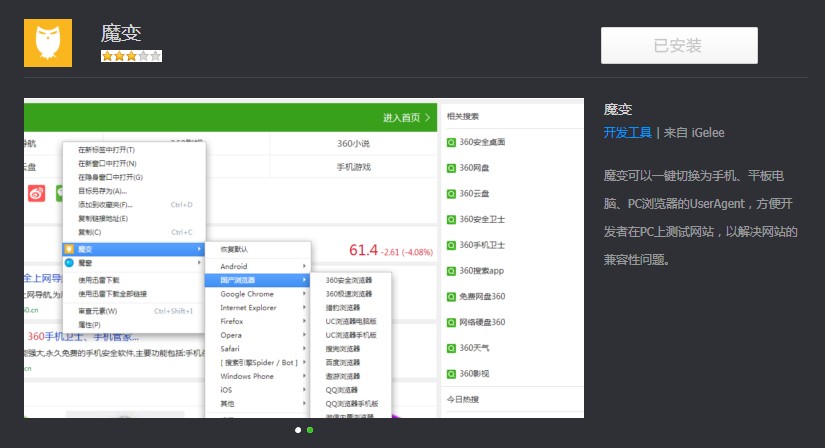Image resolution: width=825 pixels, height=448 pixels.
Task: Click the 61.4 stock value in preview
Action: 364,250
